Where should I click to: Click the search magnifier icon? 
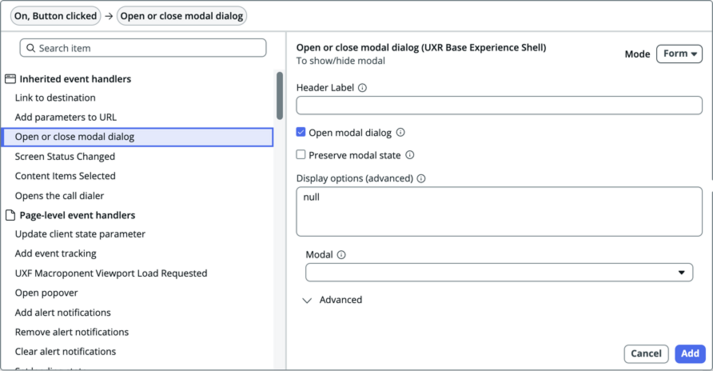coord(30,48)
